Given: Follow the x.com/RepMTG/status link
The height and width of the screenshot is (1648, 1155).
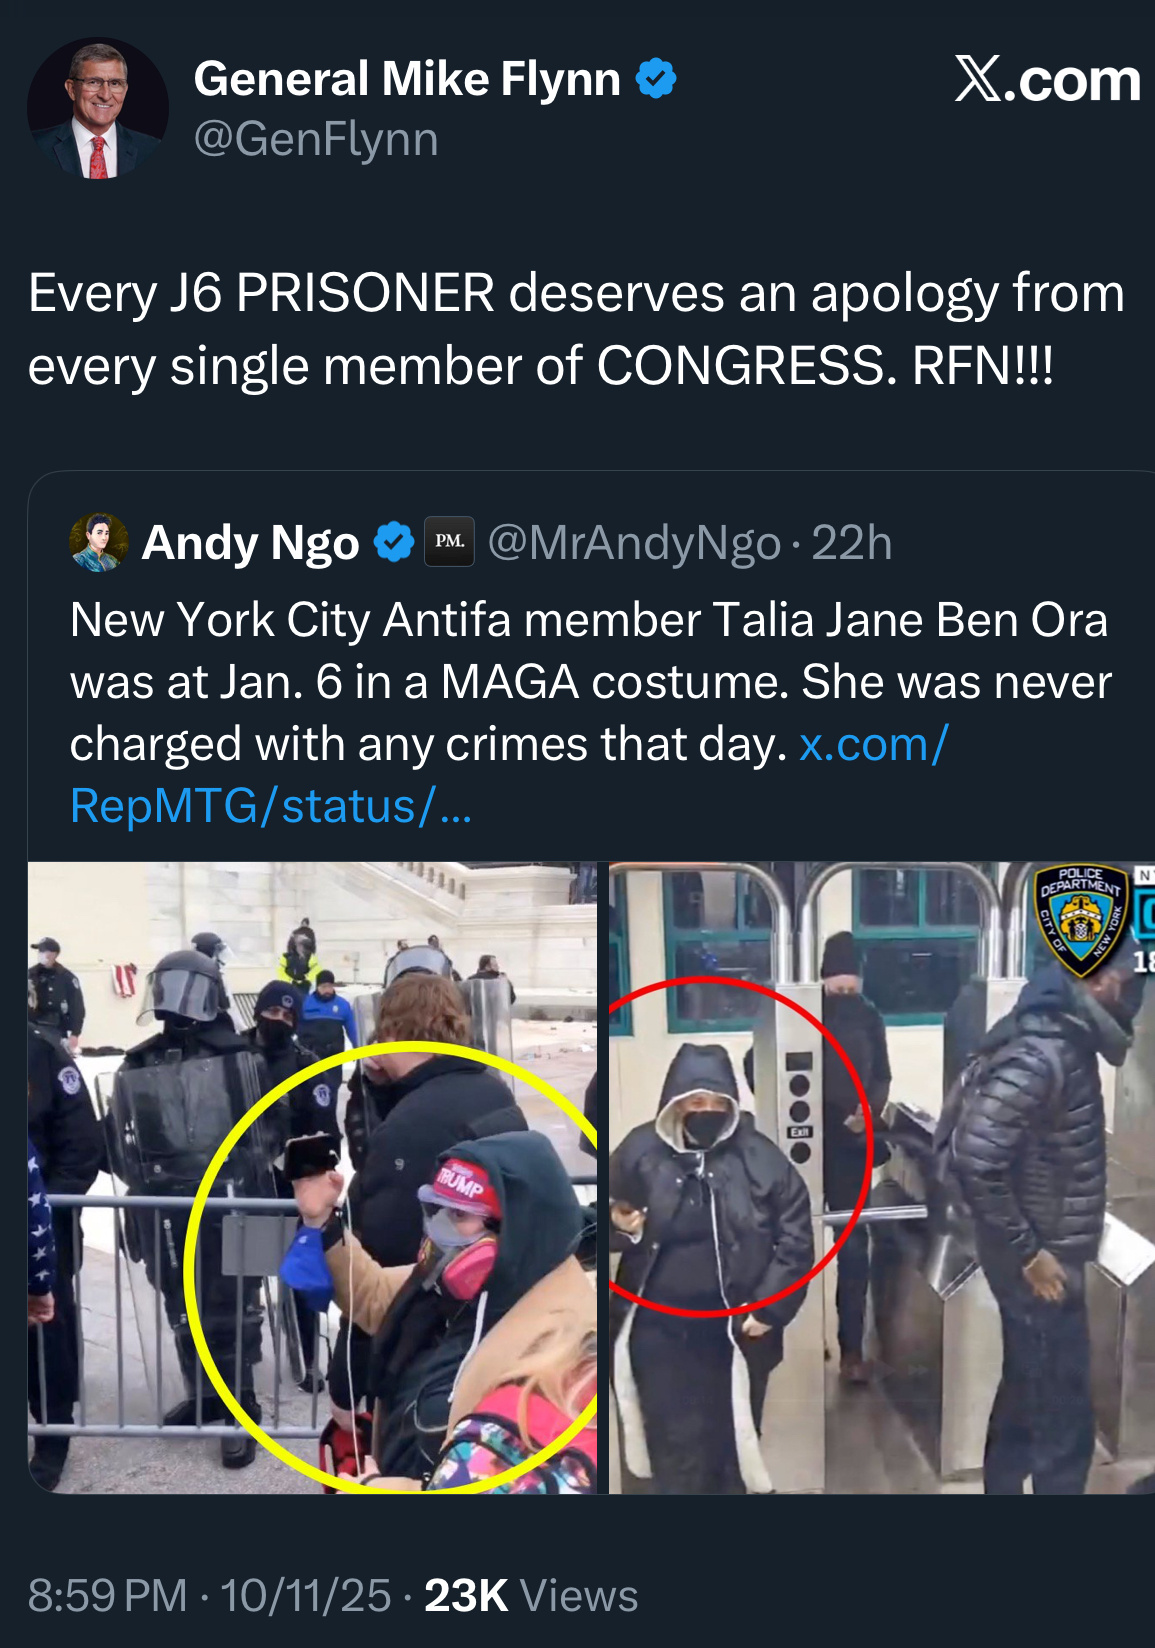Looking at the screenshot, I should coord(509,775).
